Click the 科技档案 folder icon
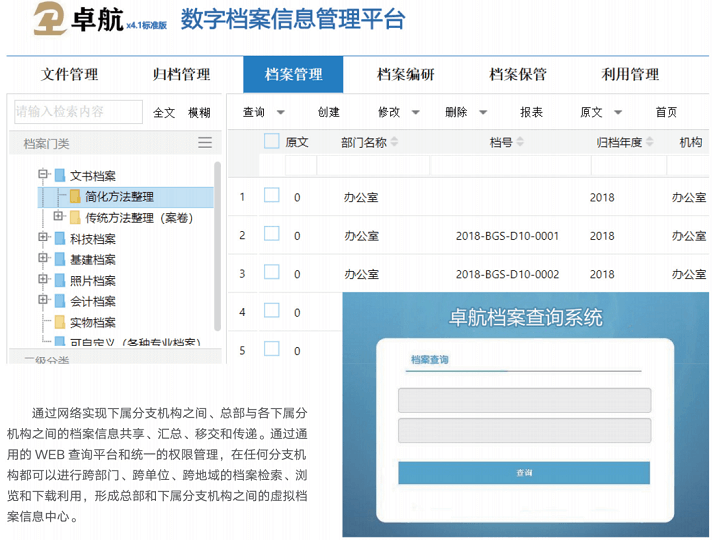720x540 pixels. (60, 238)
